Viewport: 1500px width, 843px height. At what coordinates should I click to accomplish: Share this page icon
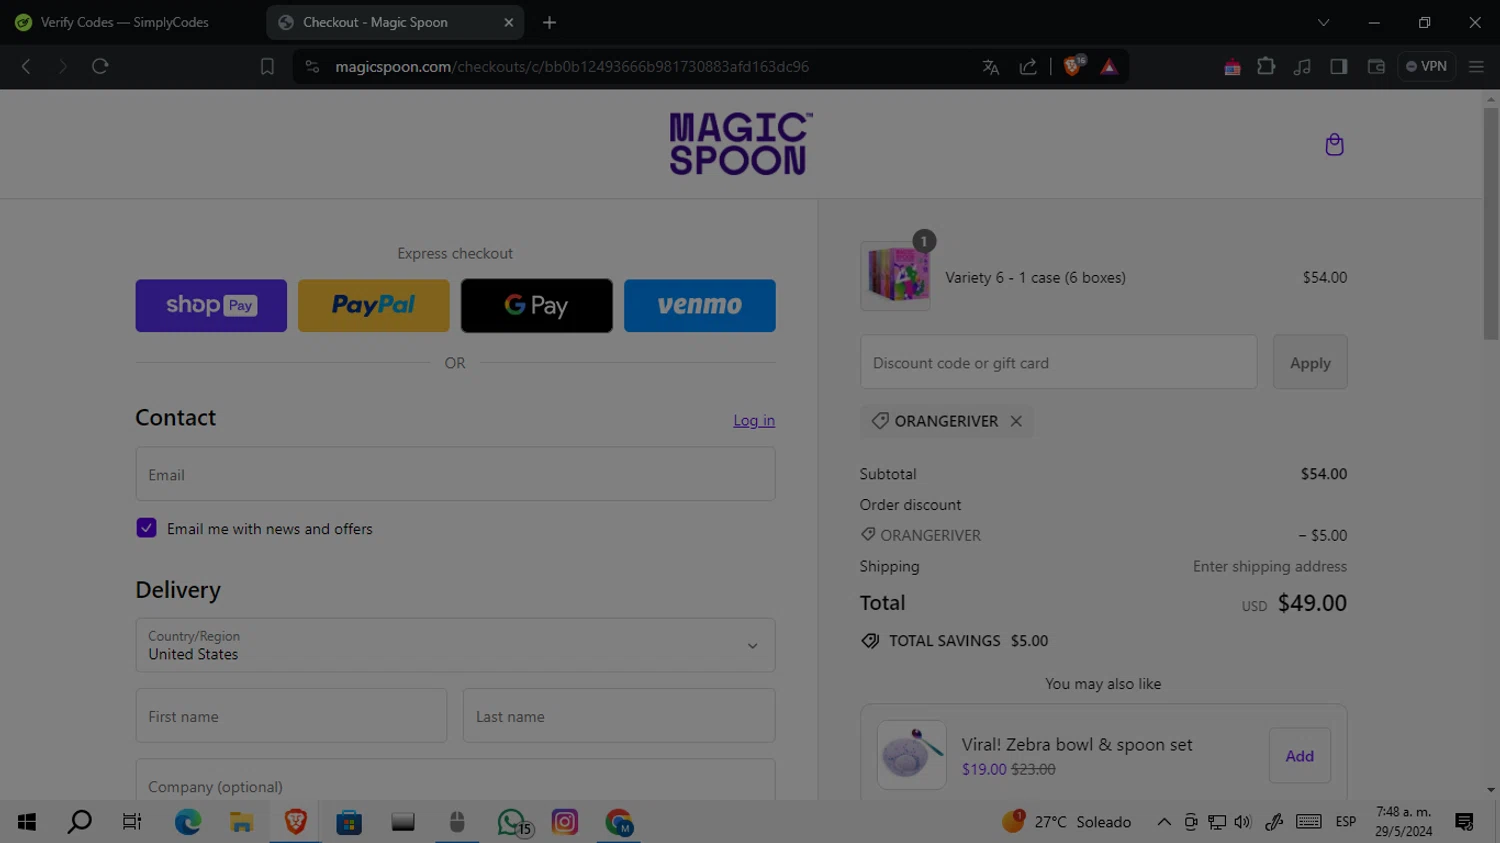click(1028, 66)
